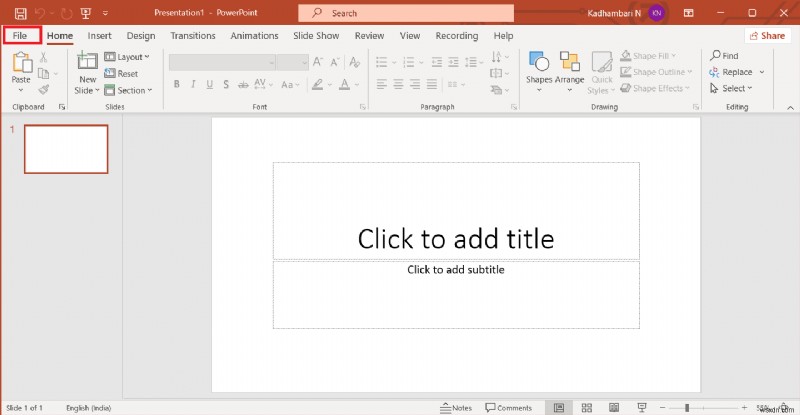Switch to the Transitions tab

pyautogui.click(x=192, y=35)
